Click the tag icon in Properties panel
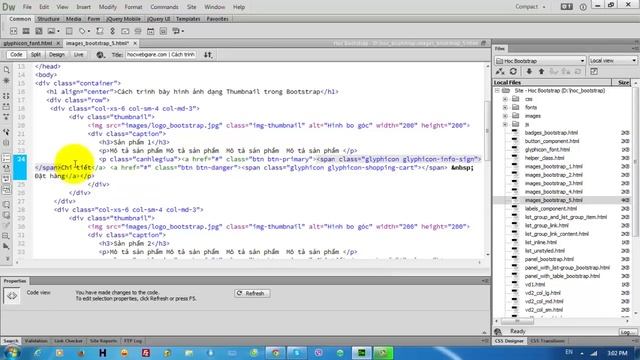 11,296
